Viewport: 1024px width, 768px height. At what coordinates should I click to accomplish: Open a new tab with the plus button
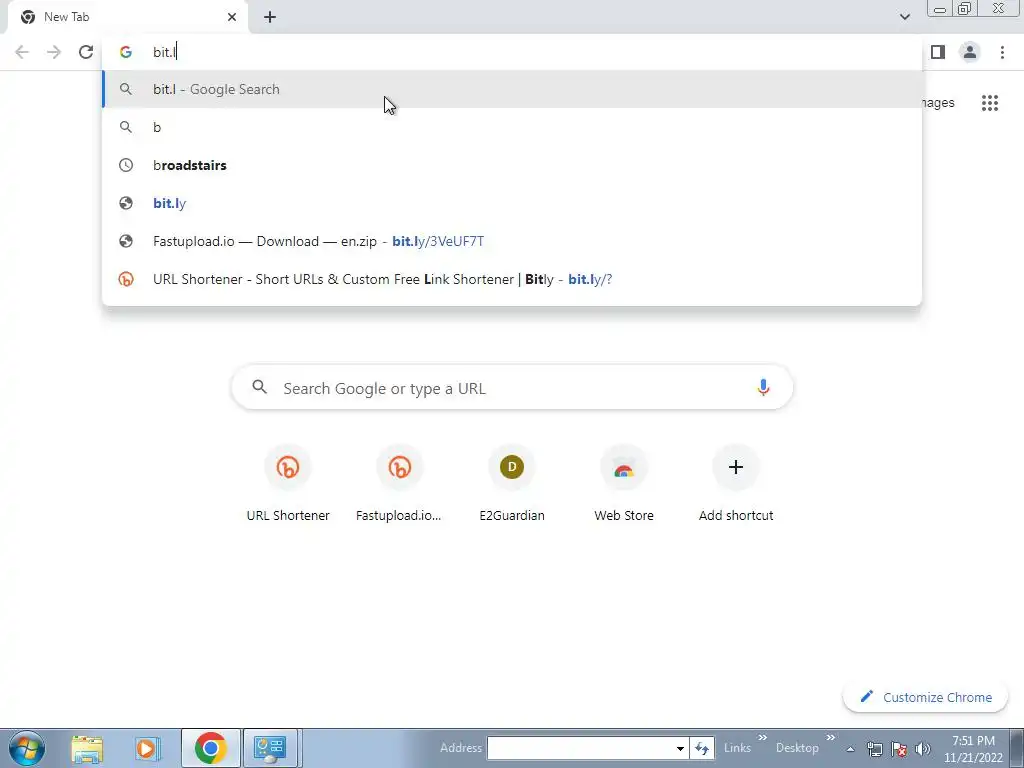click(270, 18)
